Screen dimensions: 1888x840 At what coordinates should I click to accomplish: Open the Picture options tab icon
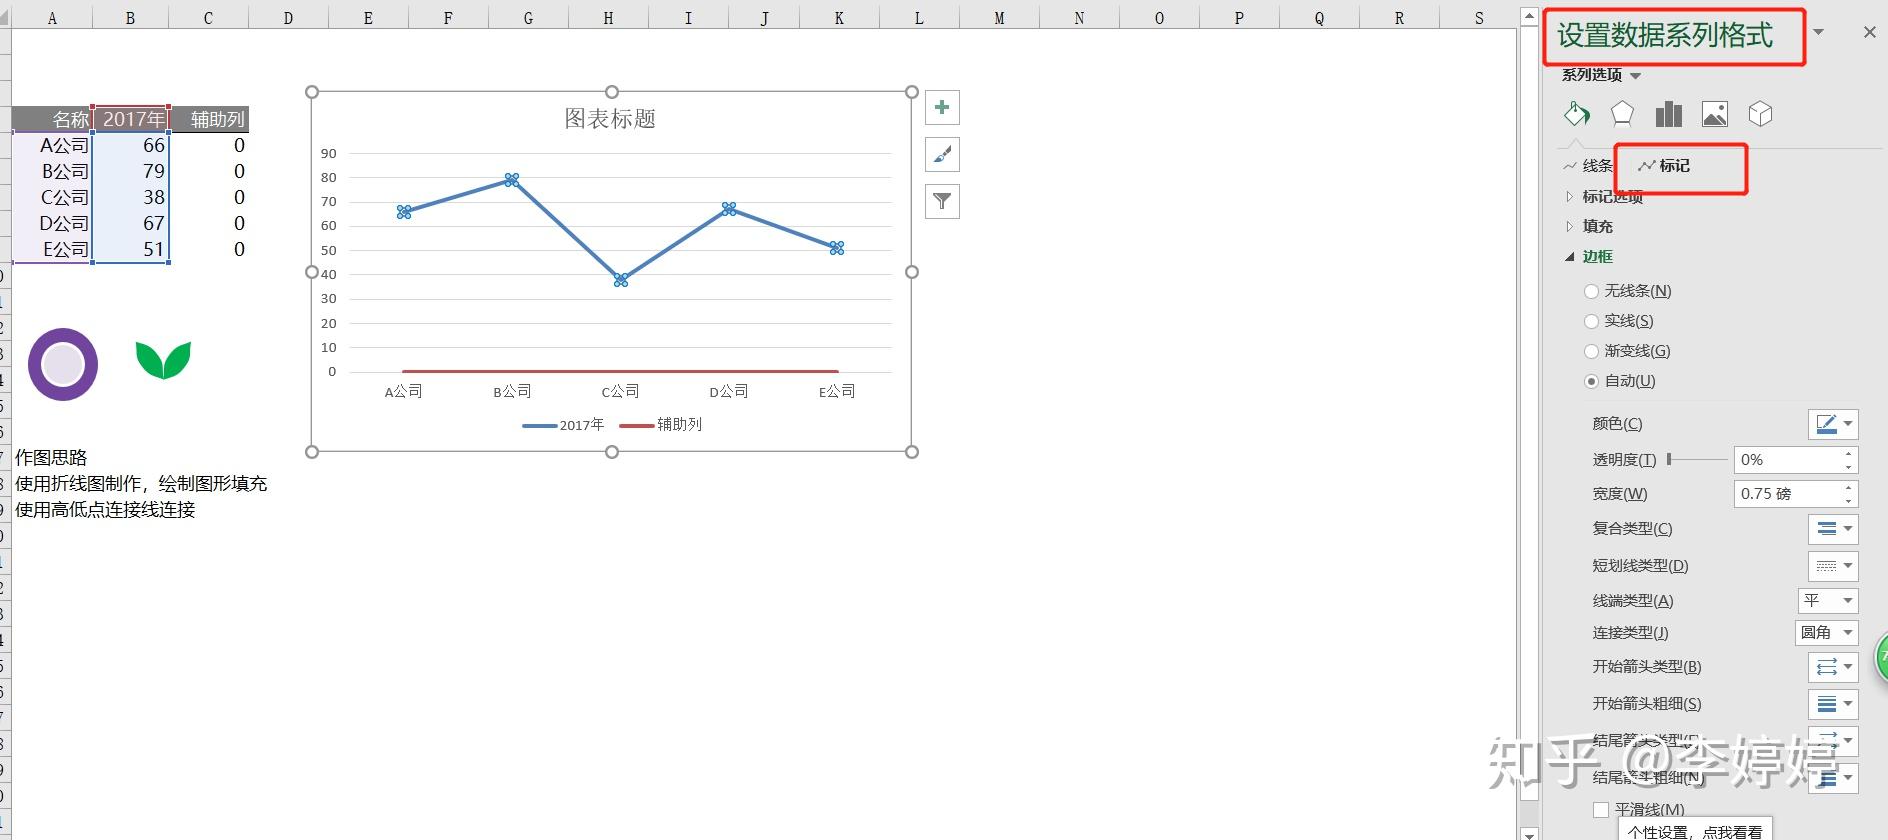click(1714, 114)
